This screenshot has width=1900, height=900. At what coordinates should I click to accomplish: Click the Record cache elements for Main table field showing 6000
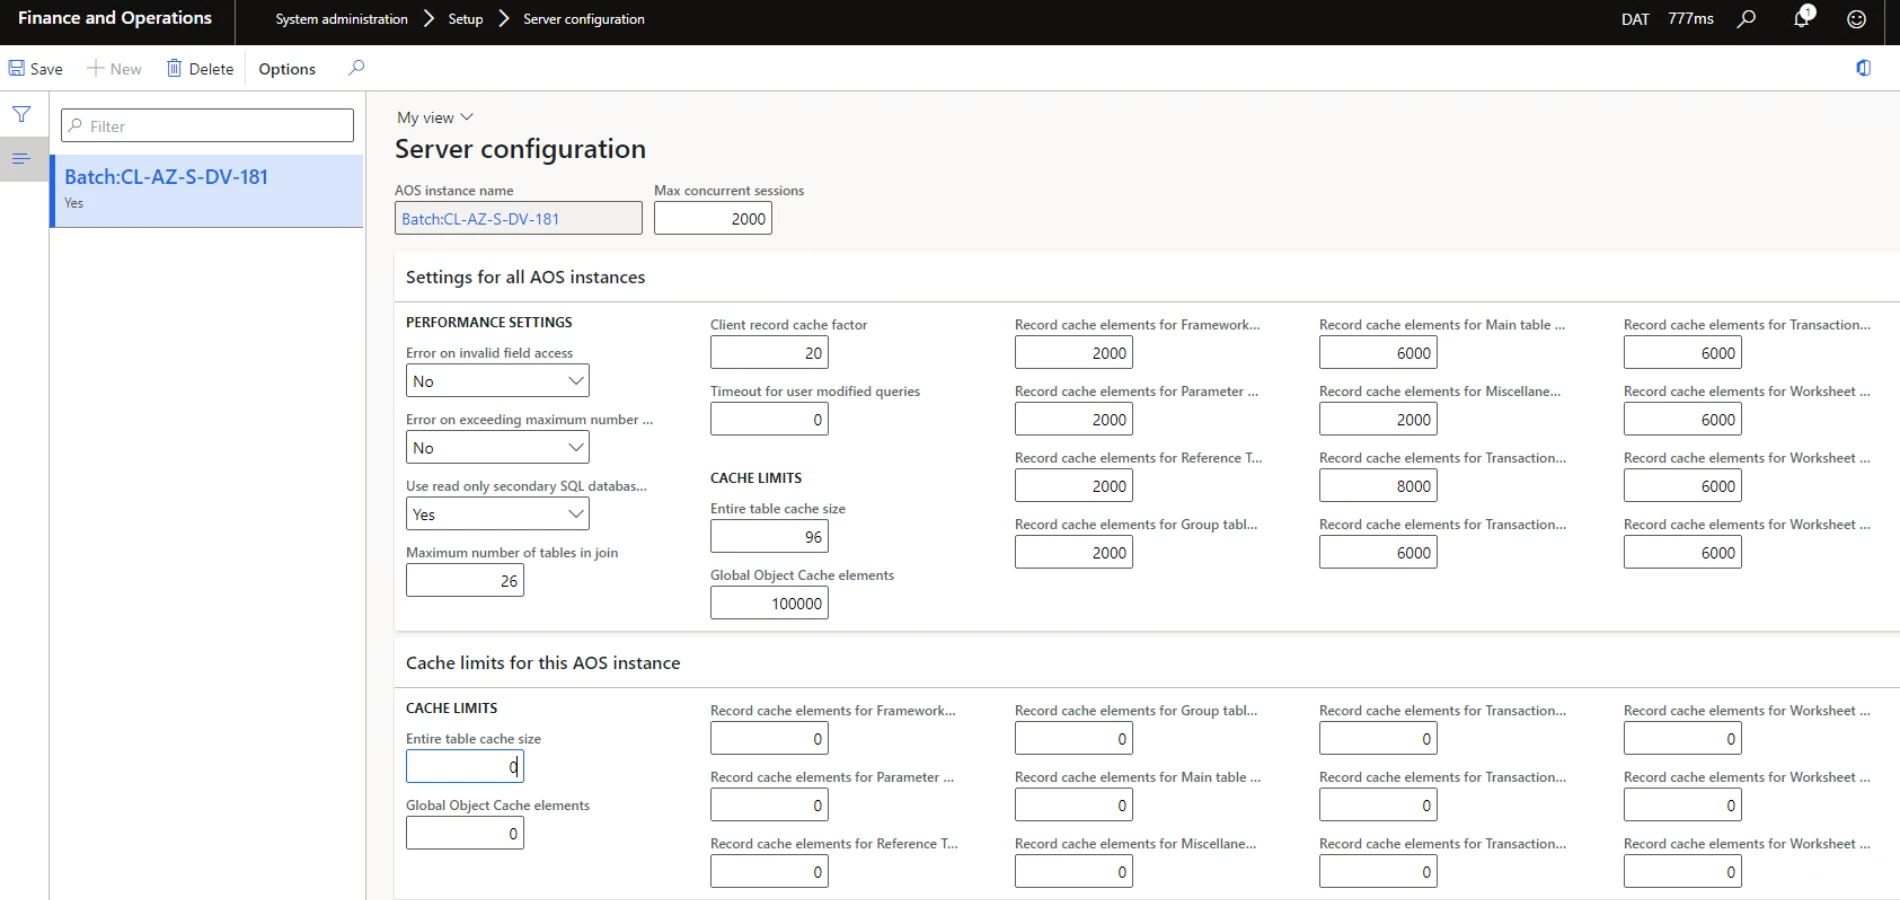(1378, 352)
